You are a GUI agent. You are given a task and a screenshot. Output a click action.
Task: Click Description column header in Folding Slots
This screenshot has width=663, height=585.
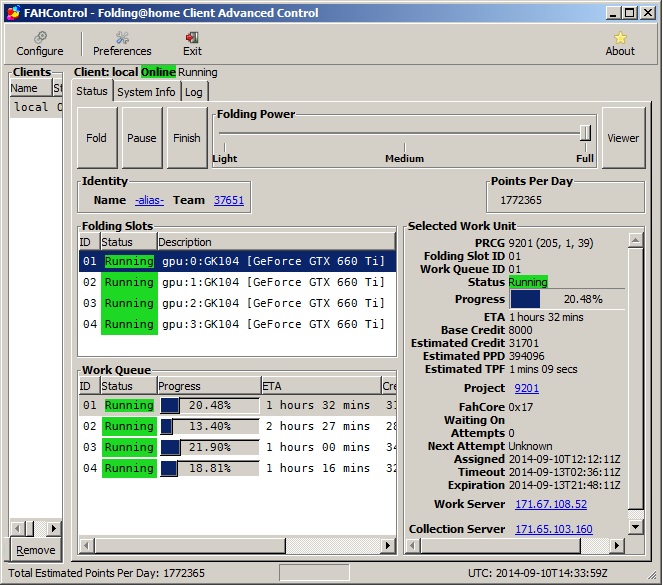tap(276, 242)
